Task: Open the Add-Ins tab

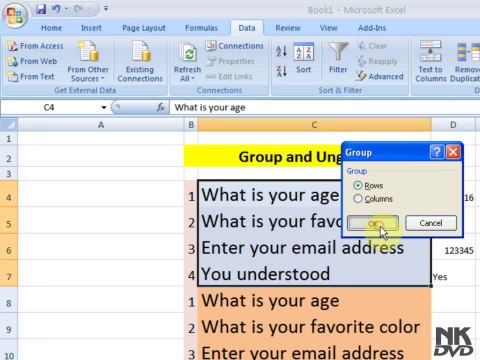Action: (372, 28)
